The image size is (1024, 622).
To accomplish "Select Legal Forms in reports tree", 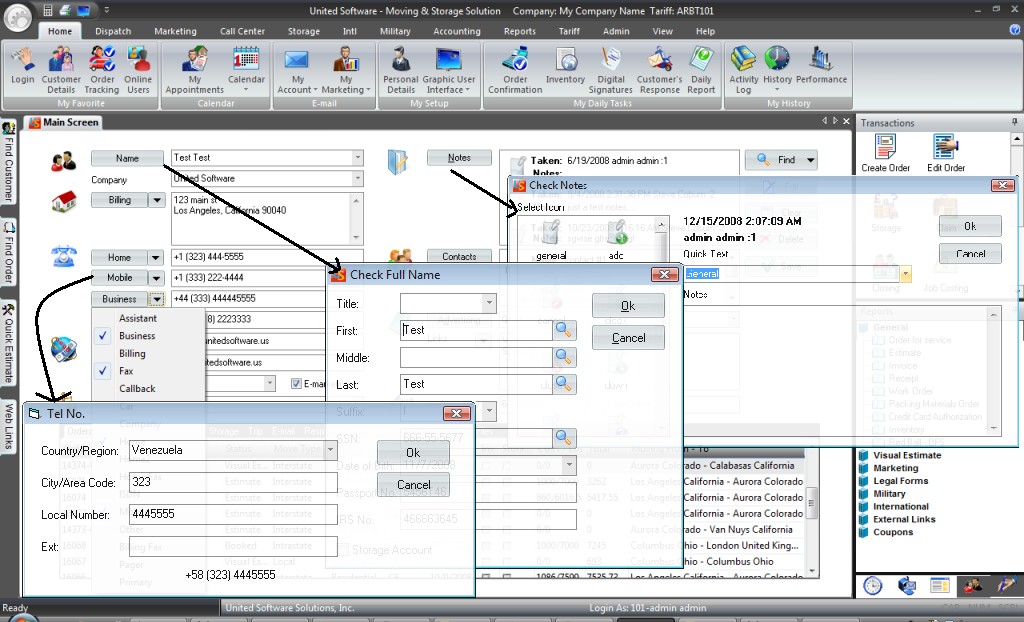I will (900, 481).
